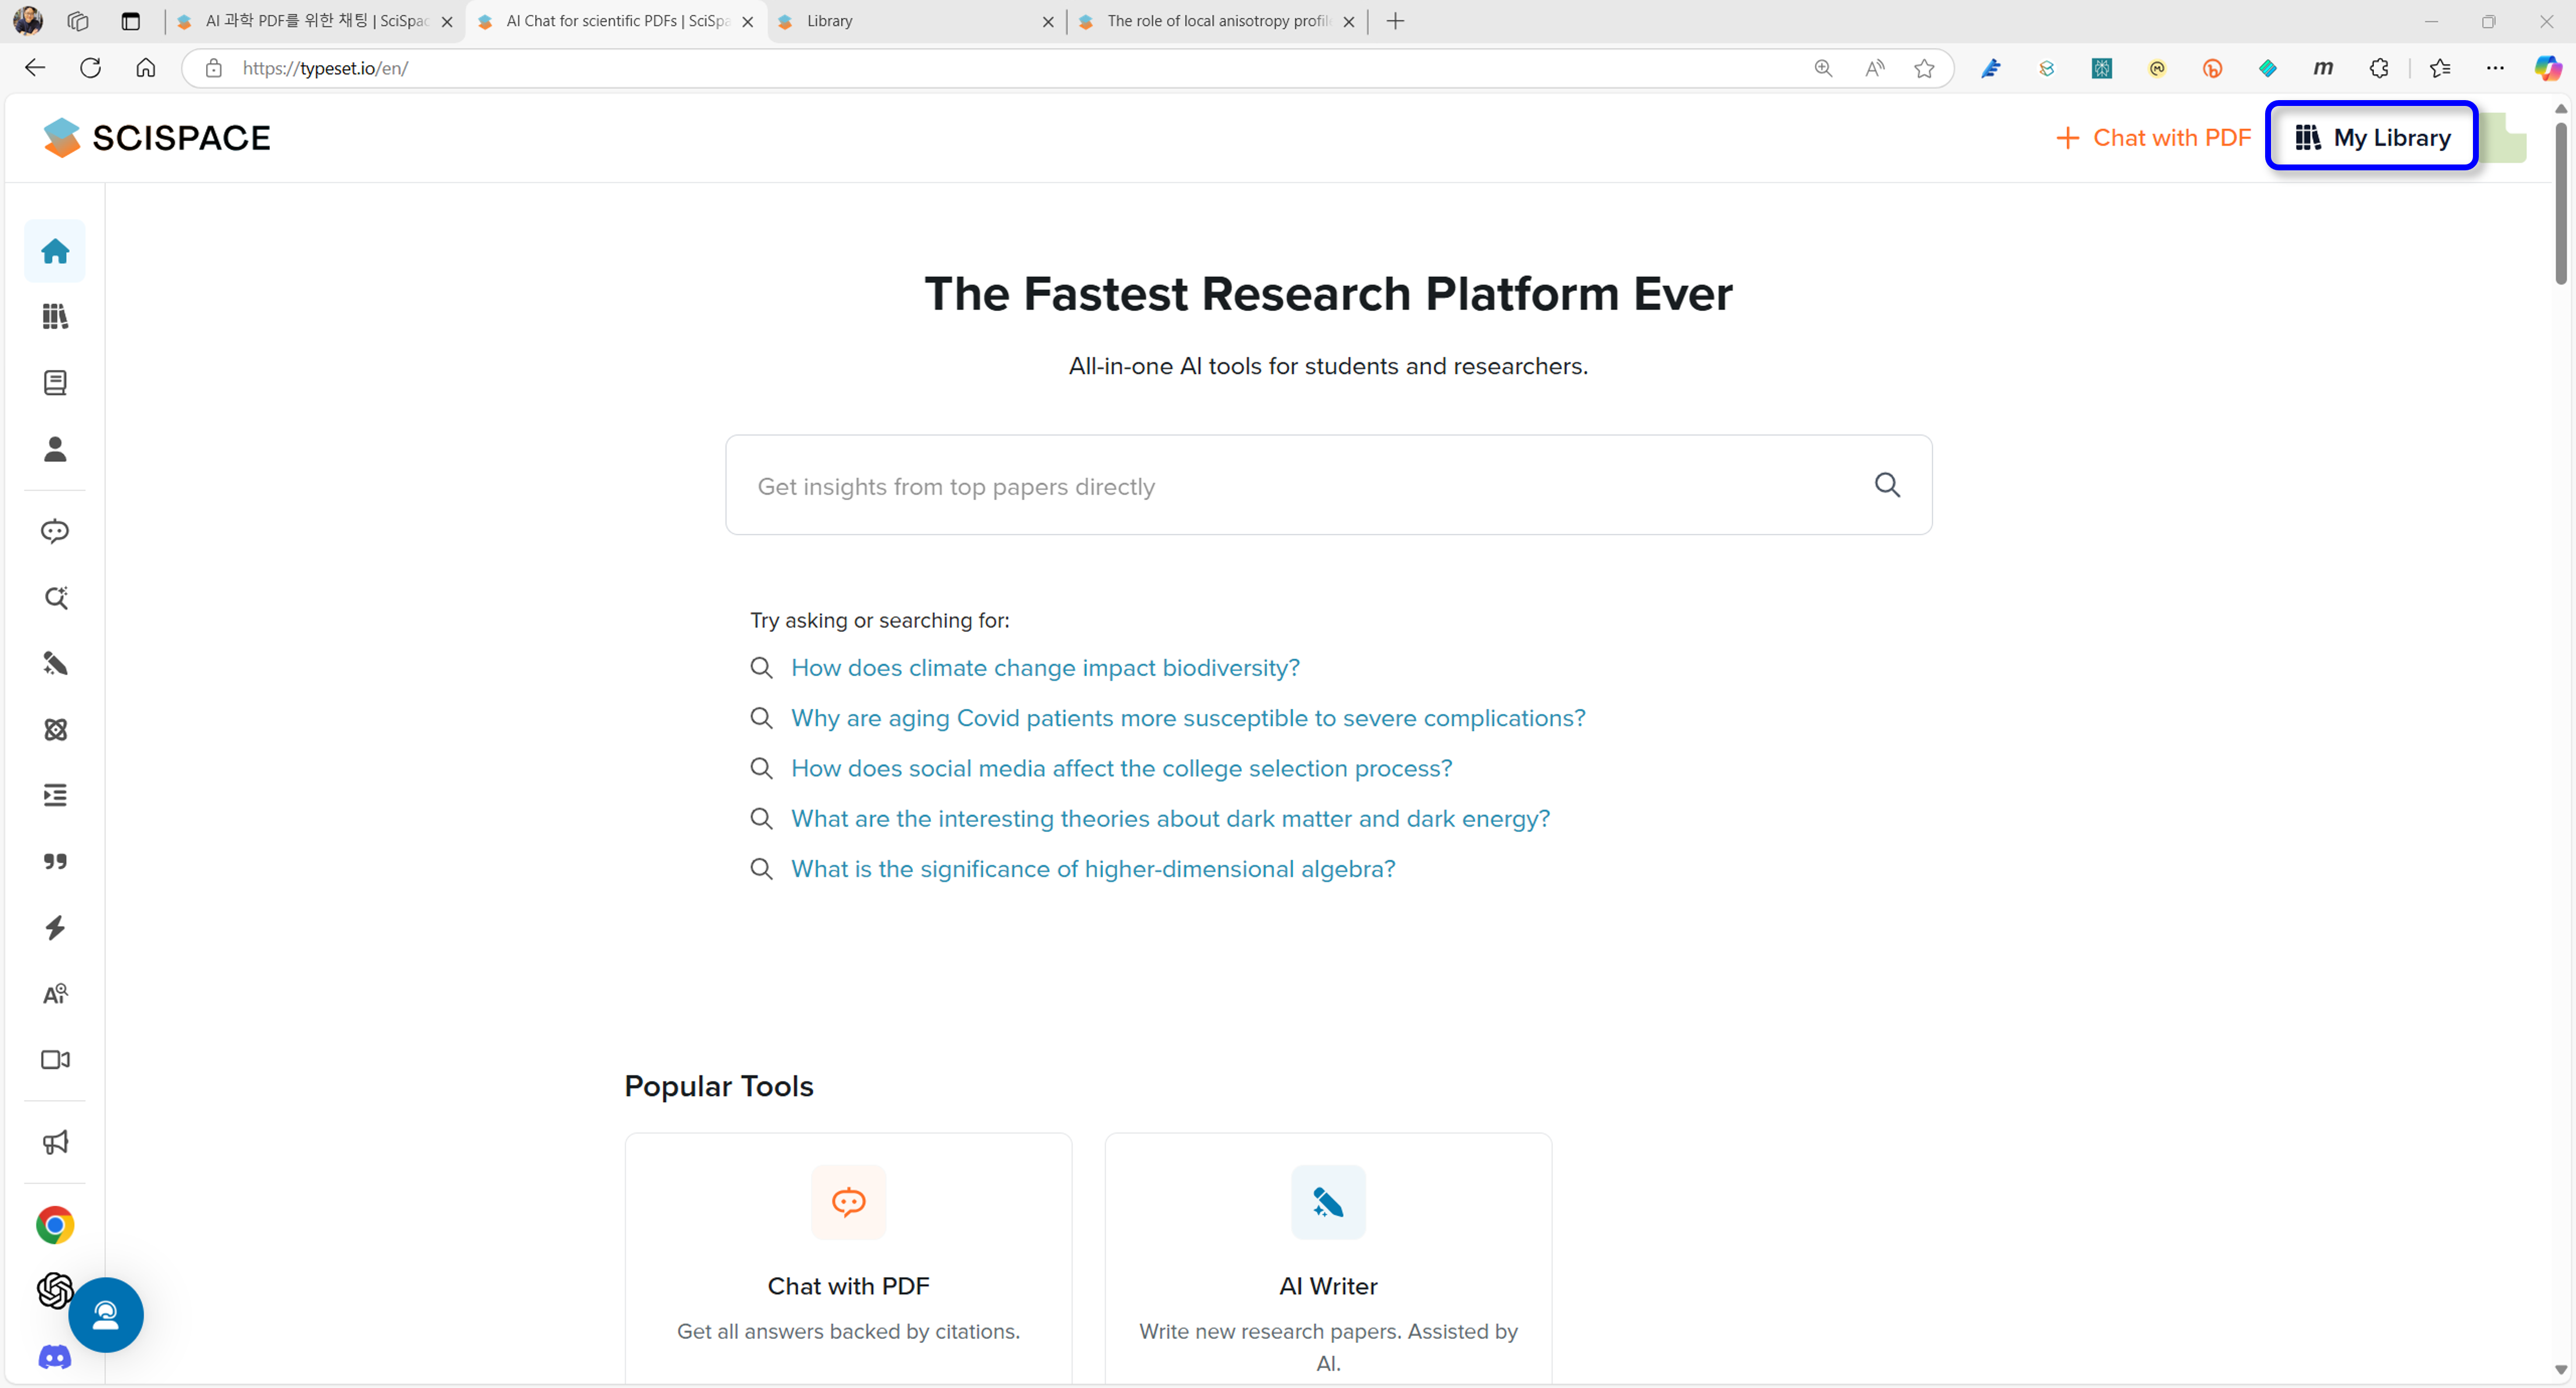2576x1388 pixels.
Task: Click the browser home button
Action: click(146, 68)
